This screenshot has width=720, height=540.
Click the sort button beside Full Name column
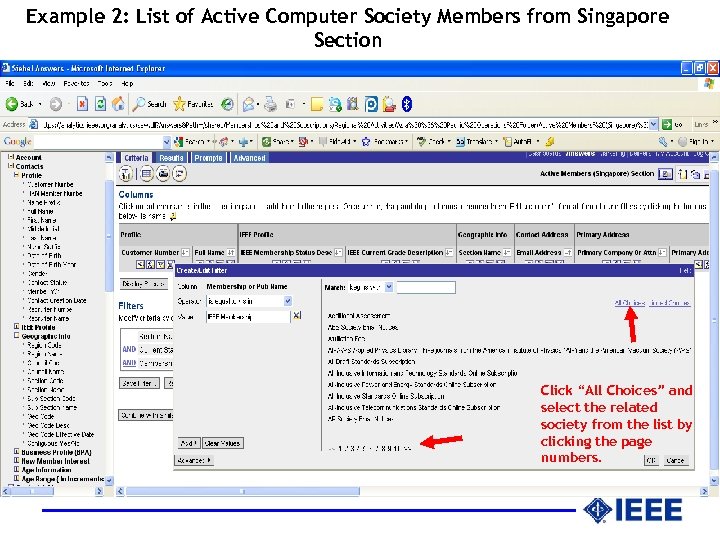click(231, 252)
